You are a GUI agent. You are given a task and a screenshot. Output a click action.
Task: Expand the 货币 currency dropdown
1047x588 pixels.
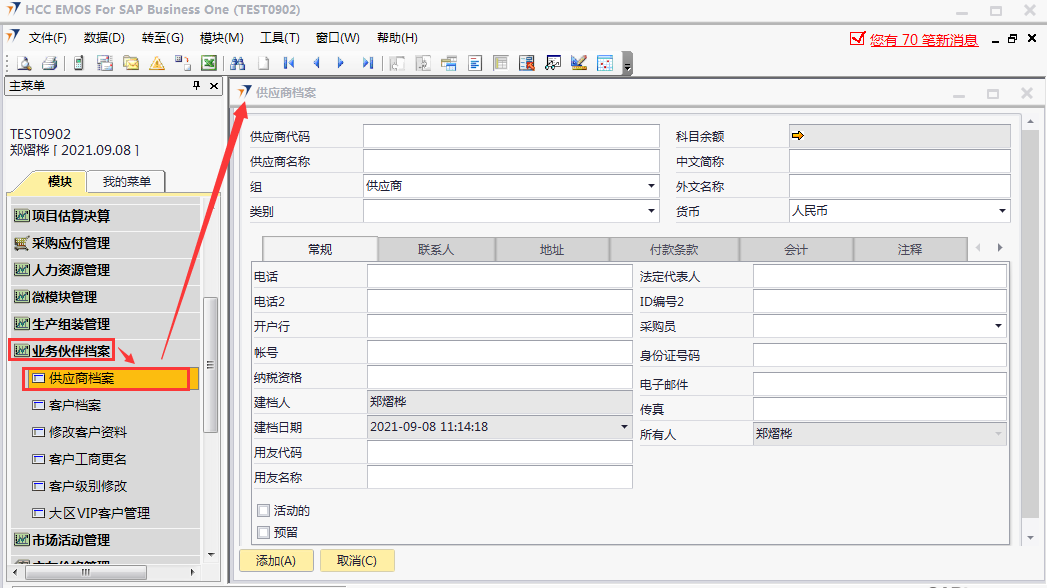(x=1002, y=211)
